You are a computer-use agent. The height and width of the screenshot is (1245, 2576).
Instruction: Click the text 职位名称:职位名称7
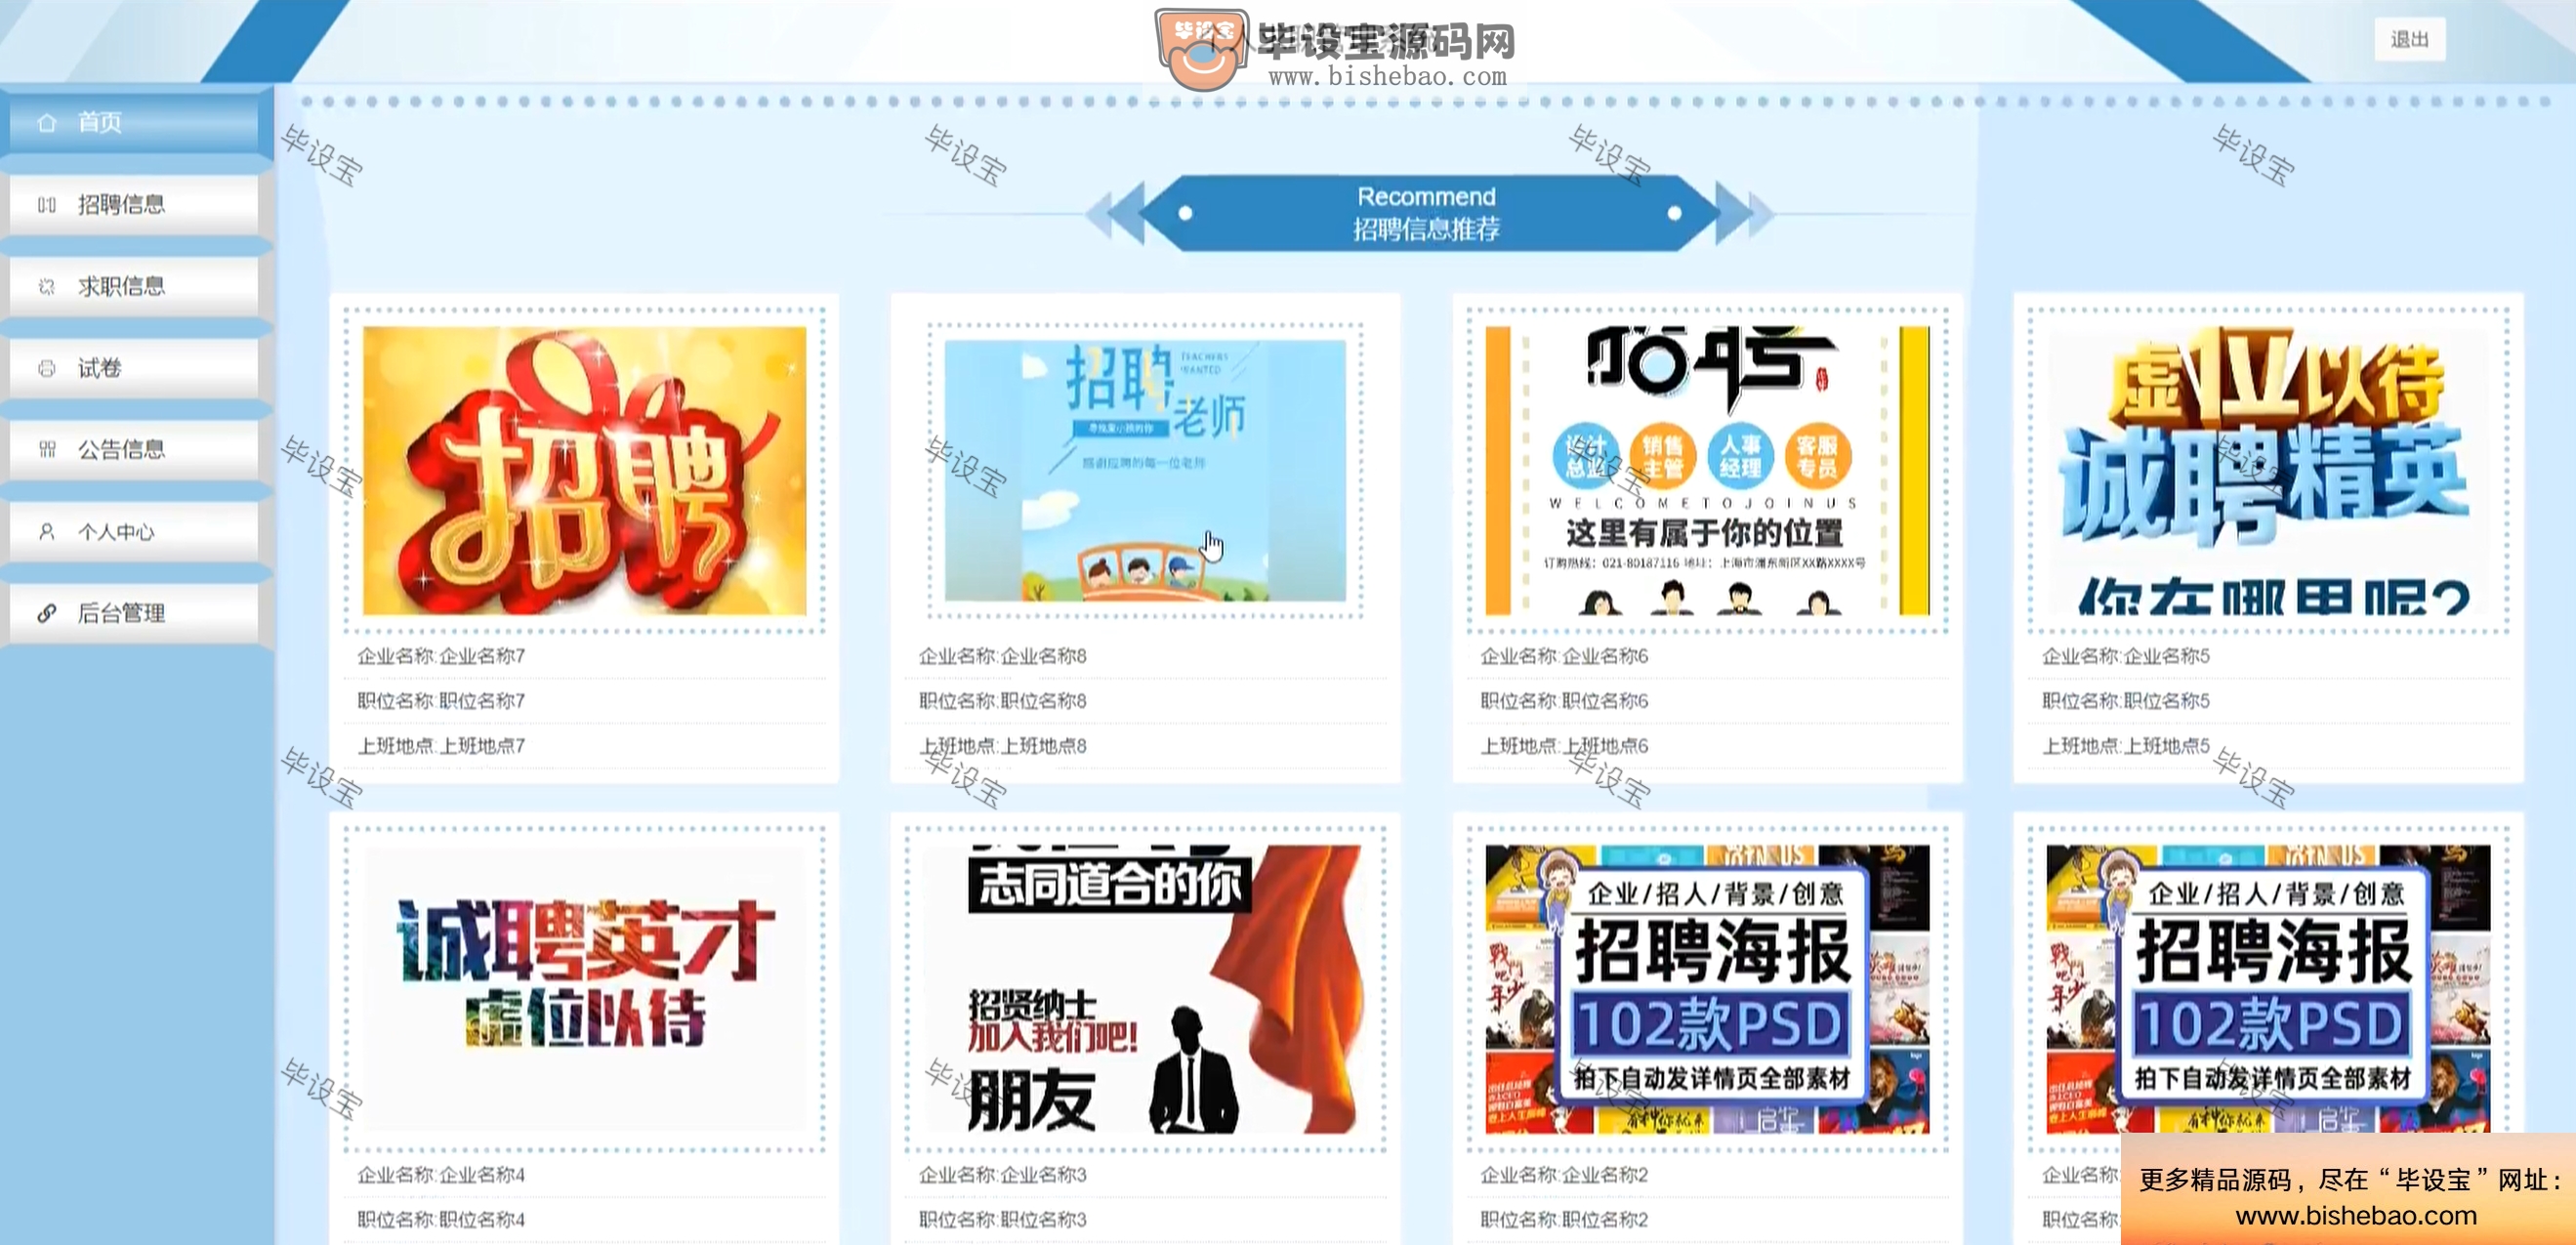[x=441, y=701]
